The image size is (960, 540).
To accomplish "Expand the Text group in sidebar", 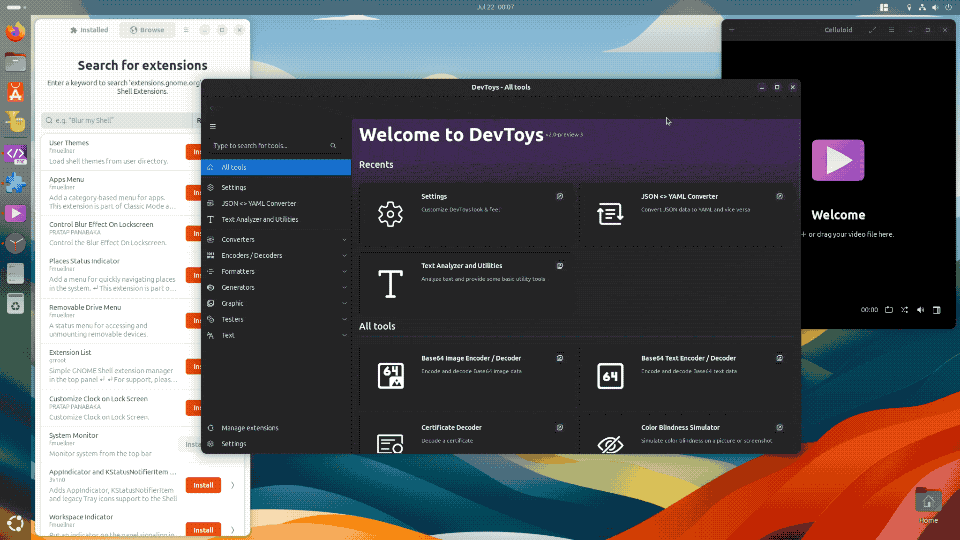I will coord(345,335).
